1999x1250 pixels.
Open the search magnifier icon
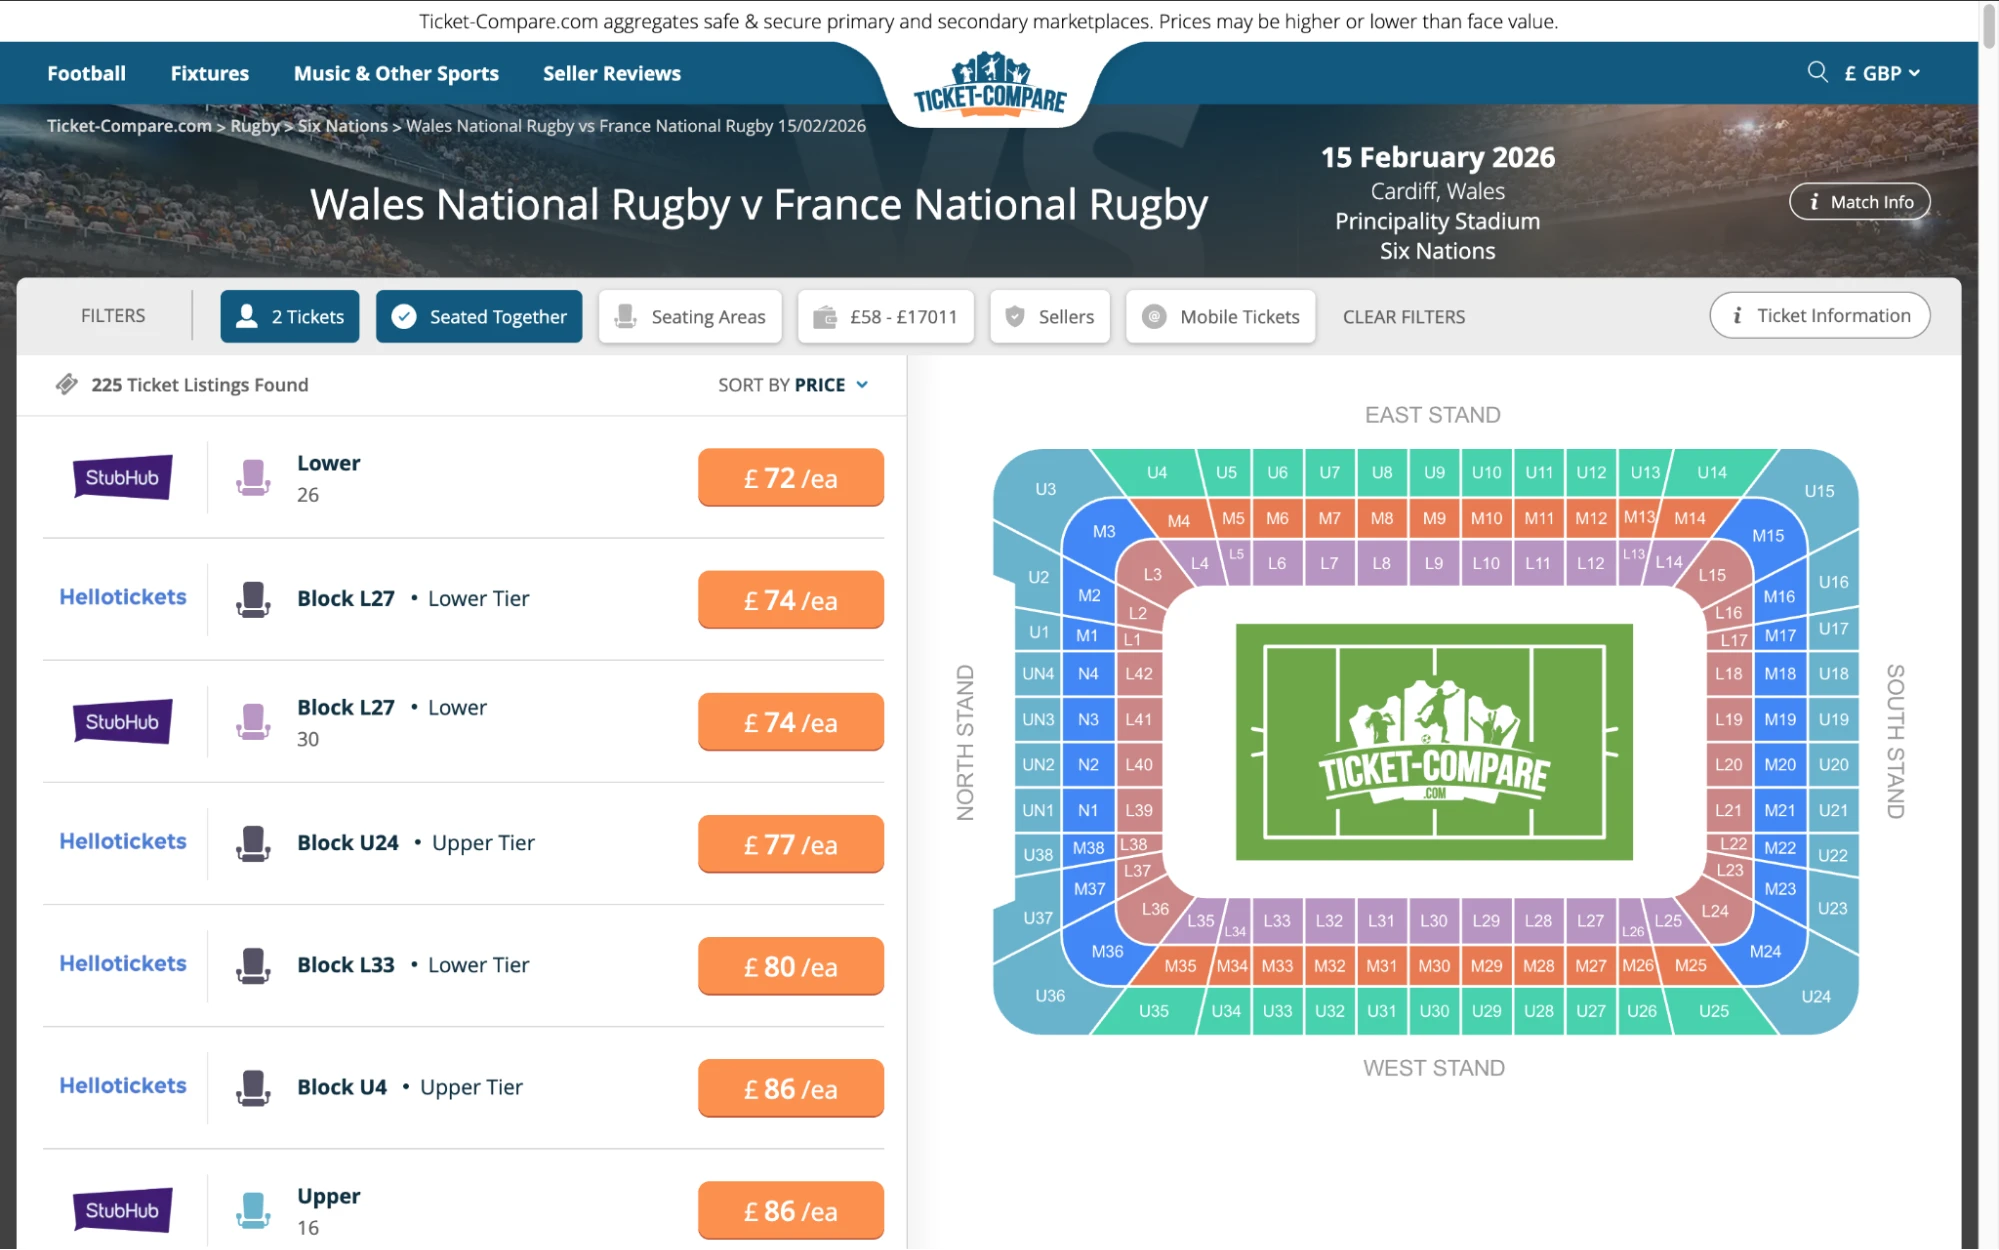click(x=1817, y=72)
